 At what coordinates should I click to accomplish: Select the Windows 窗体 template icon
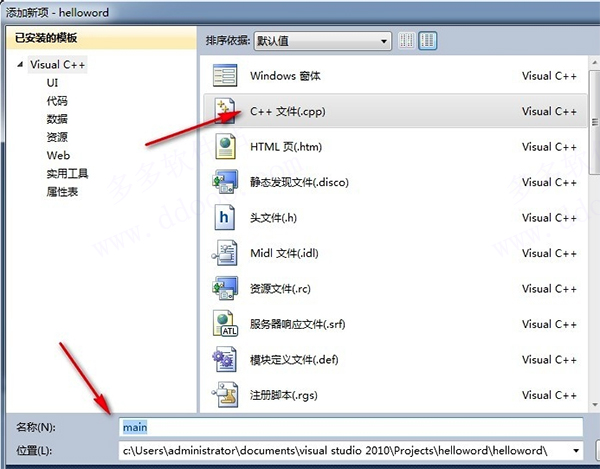click(x=225, y=75)
